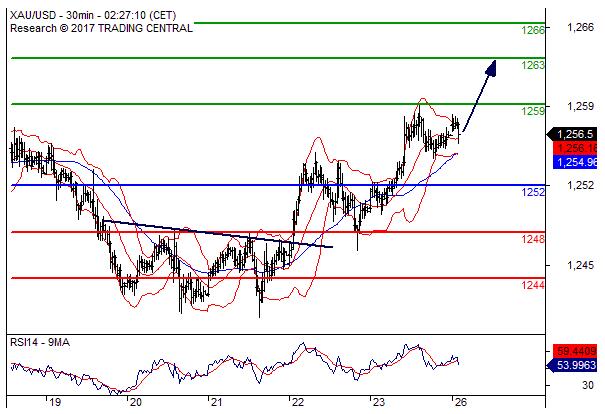Click the red 58.4409 RSI value tag

tap(575, 351)
